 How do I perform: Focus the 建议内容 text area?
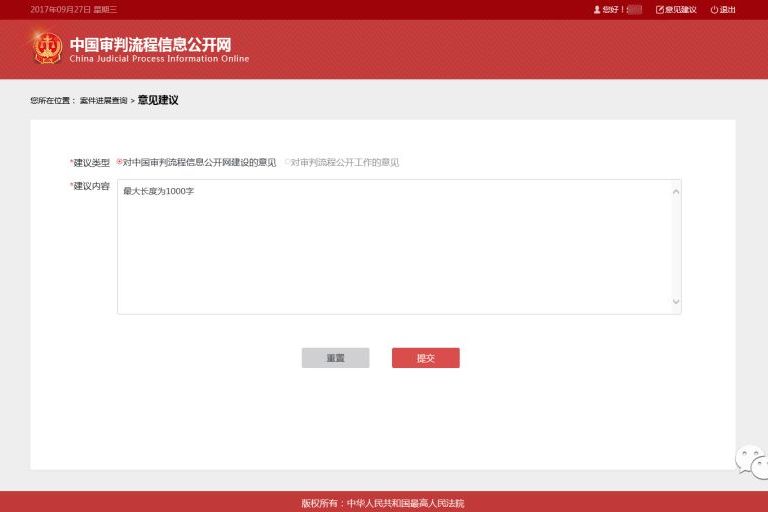click(x=395, y=247)
